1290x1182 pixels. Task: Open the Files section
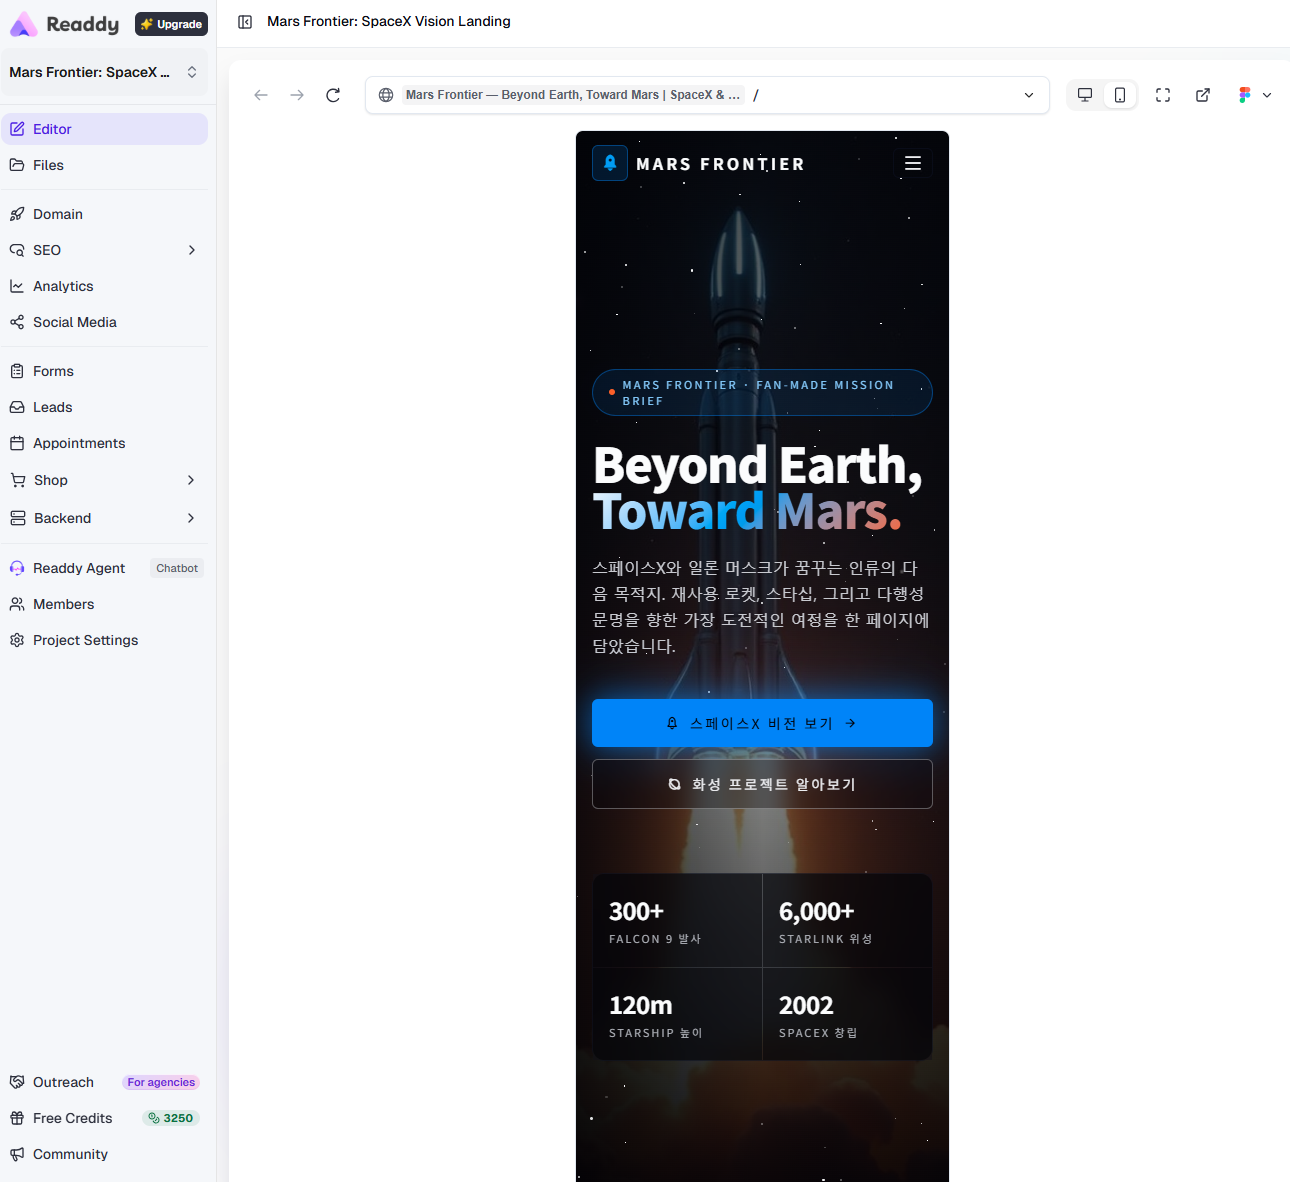[104, 165]
